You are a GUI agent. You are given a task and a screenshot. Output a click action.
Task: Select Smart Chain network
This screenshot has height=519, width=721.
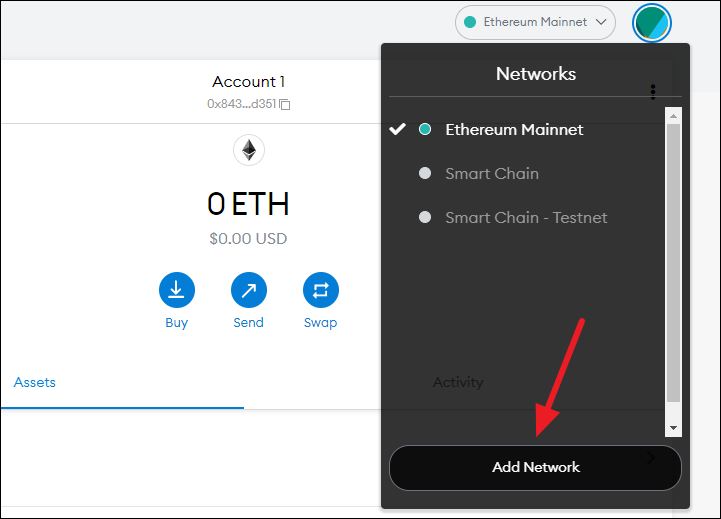492,173
